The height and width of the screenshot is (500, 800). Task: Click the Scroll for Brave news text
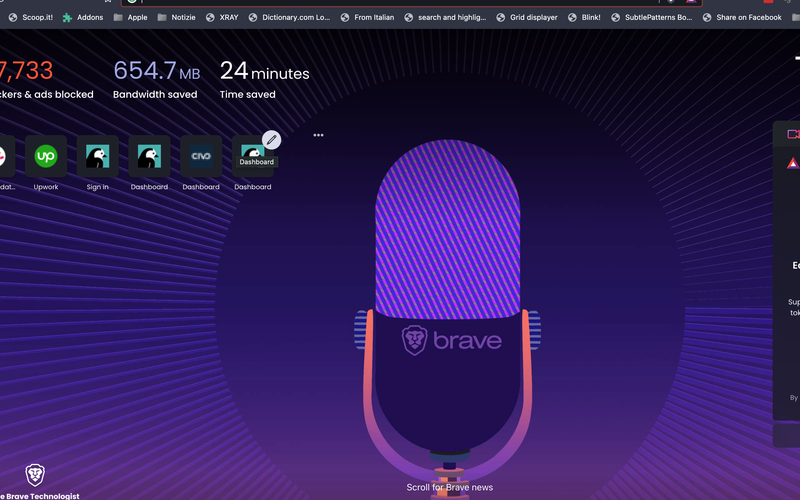(x=449, y=487)
